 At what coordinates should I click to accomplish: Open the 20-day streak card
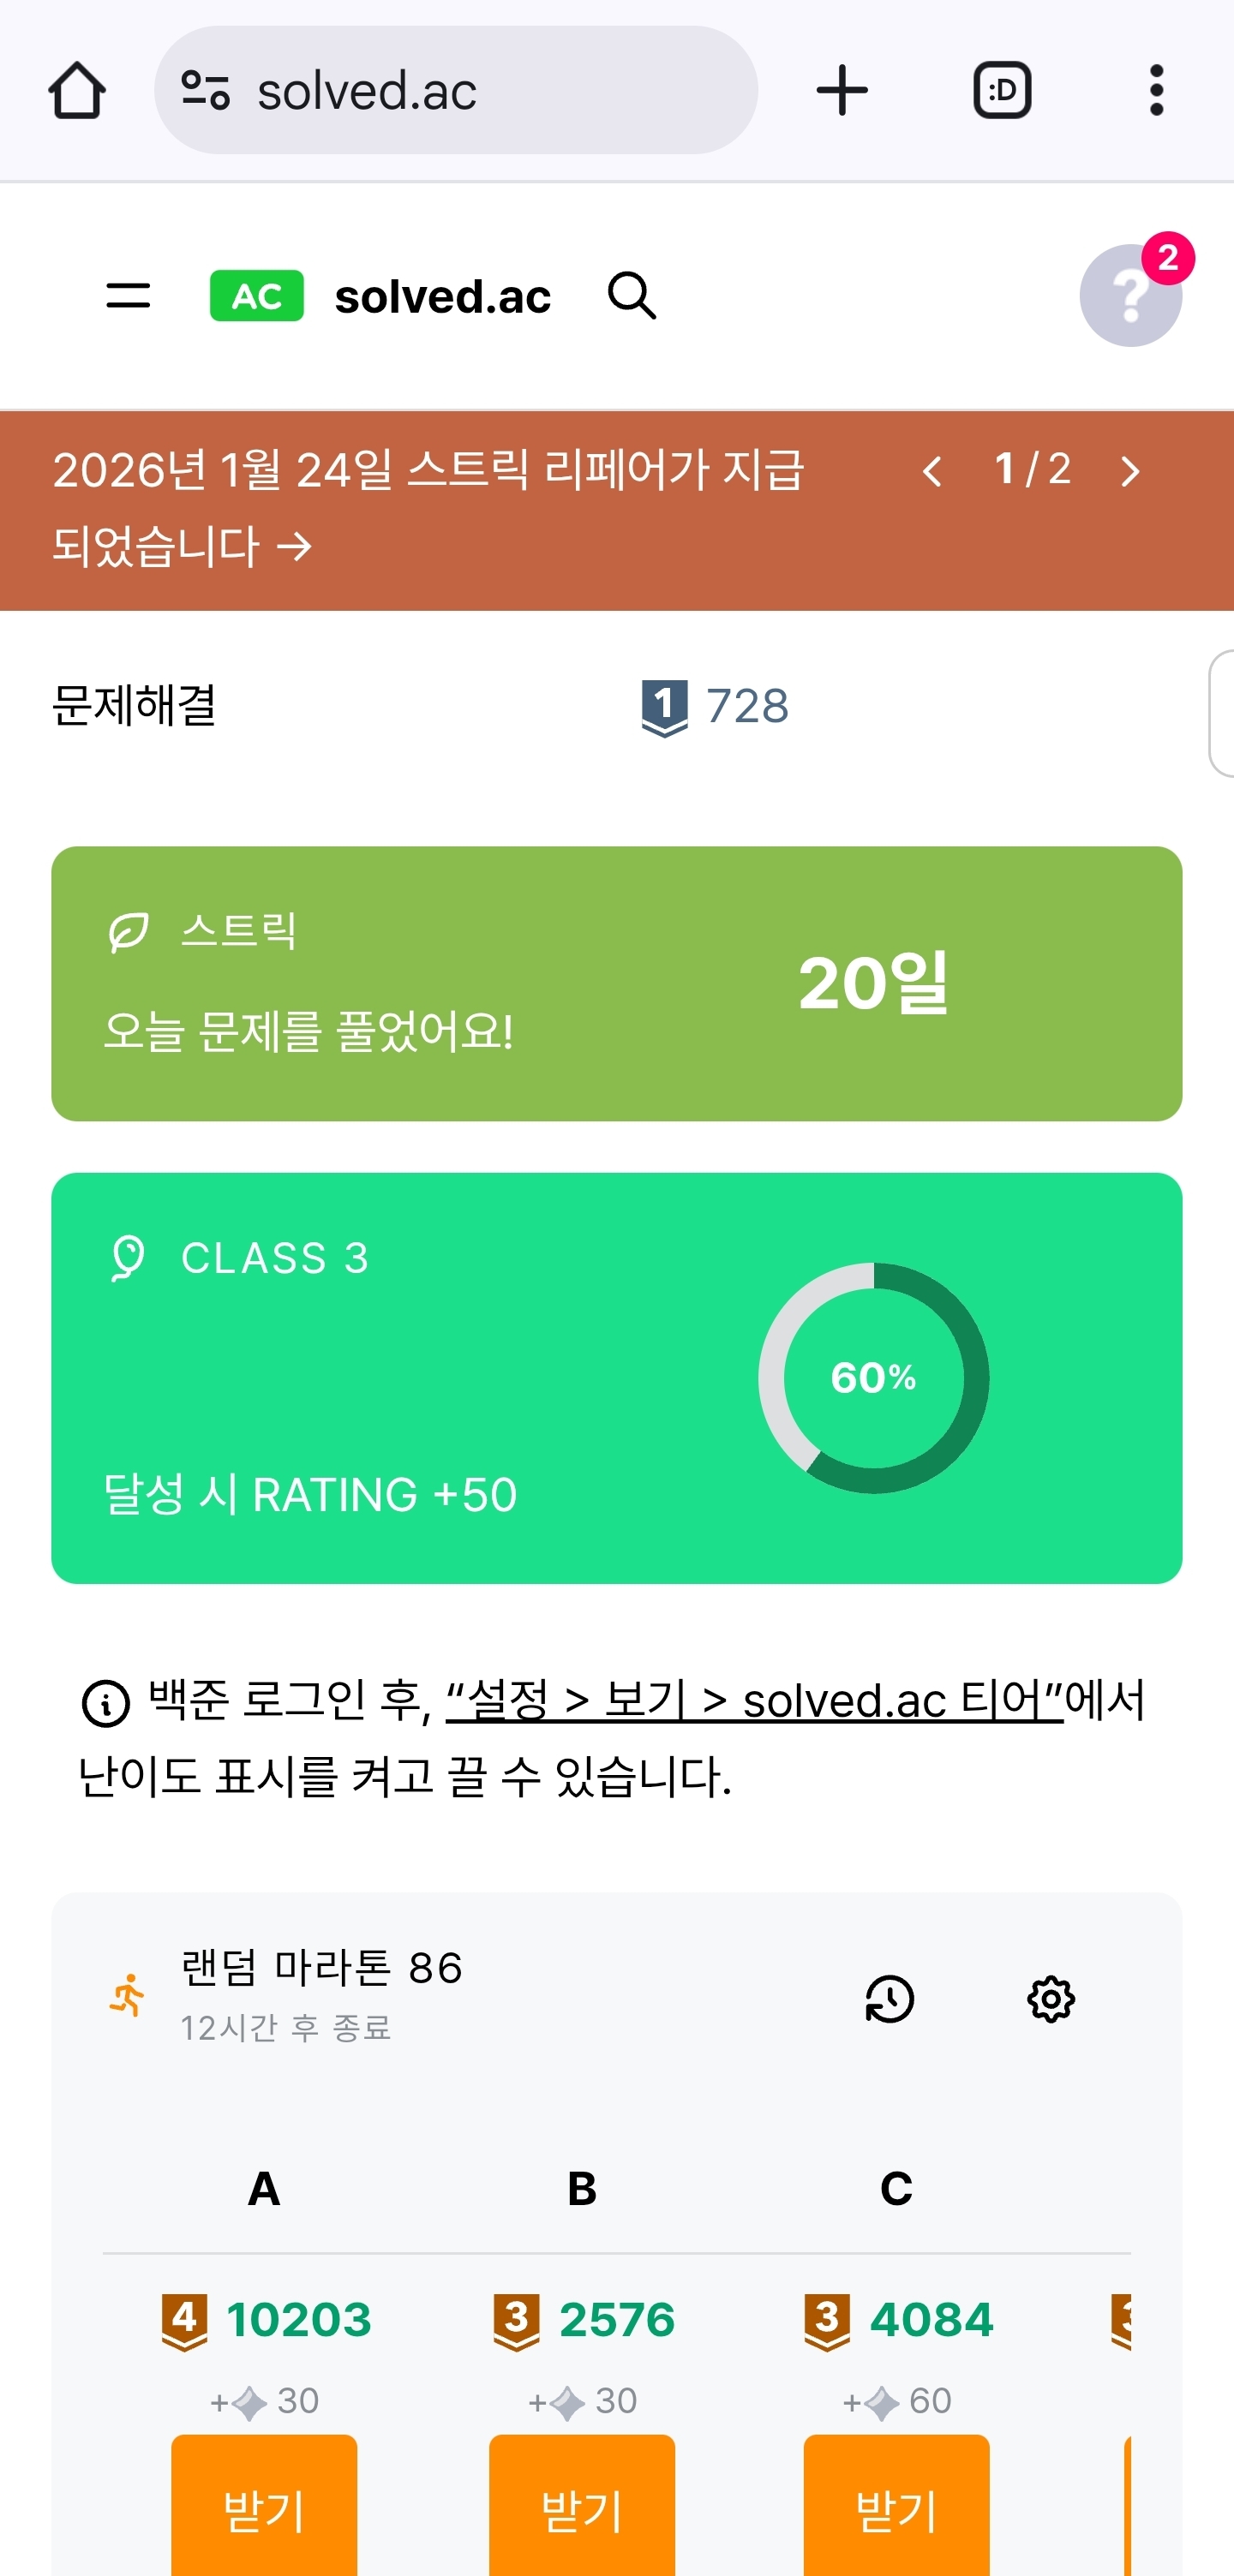click(616, 983)
